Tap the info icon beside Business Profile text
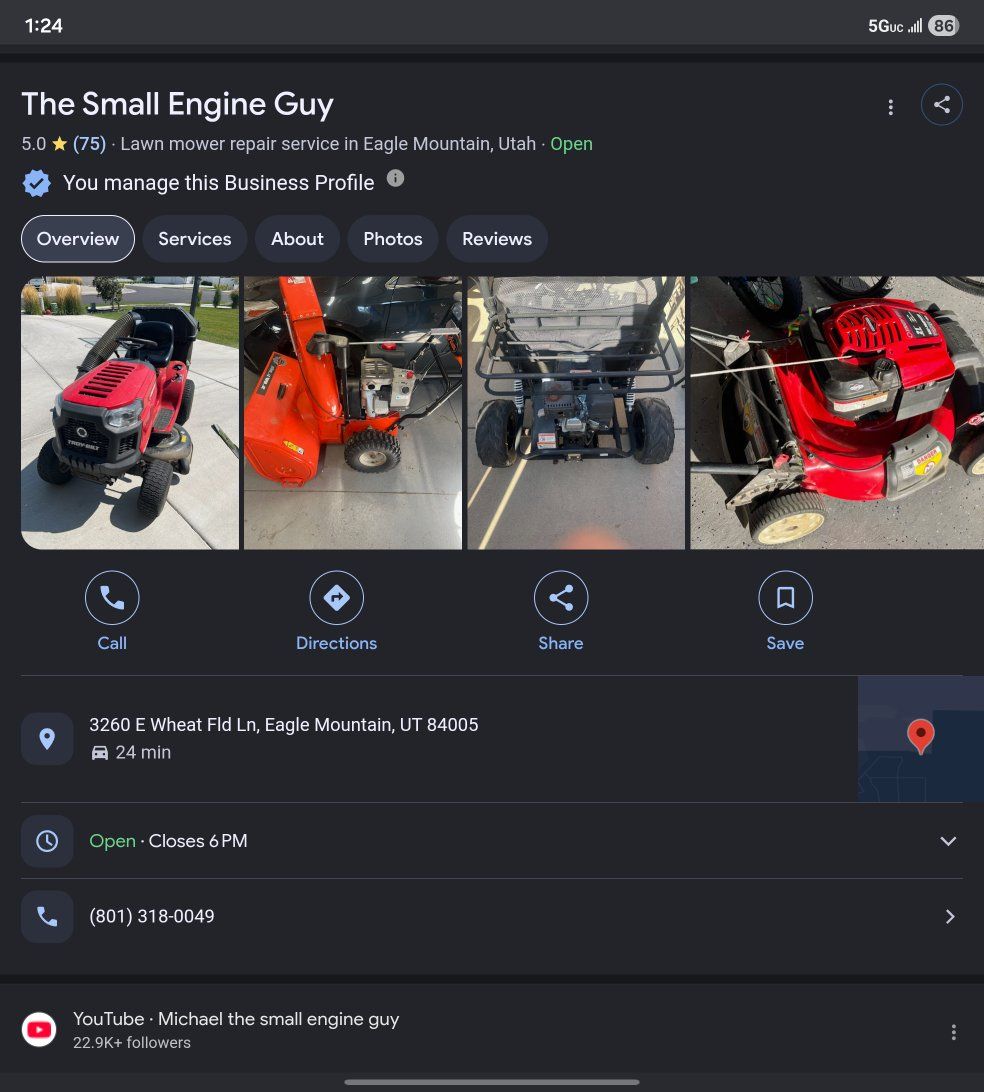The height and width of the screenshot is (1092, 984). (x=395, y=178)
